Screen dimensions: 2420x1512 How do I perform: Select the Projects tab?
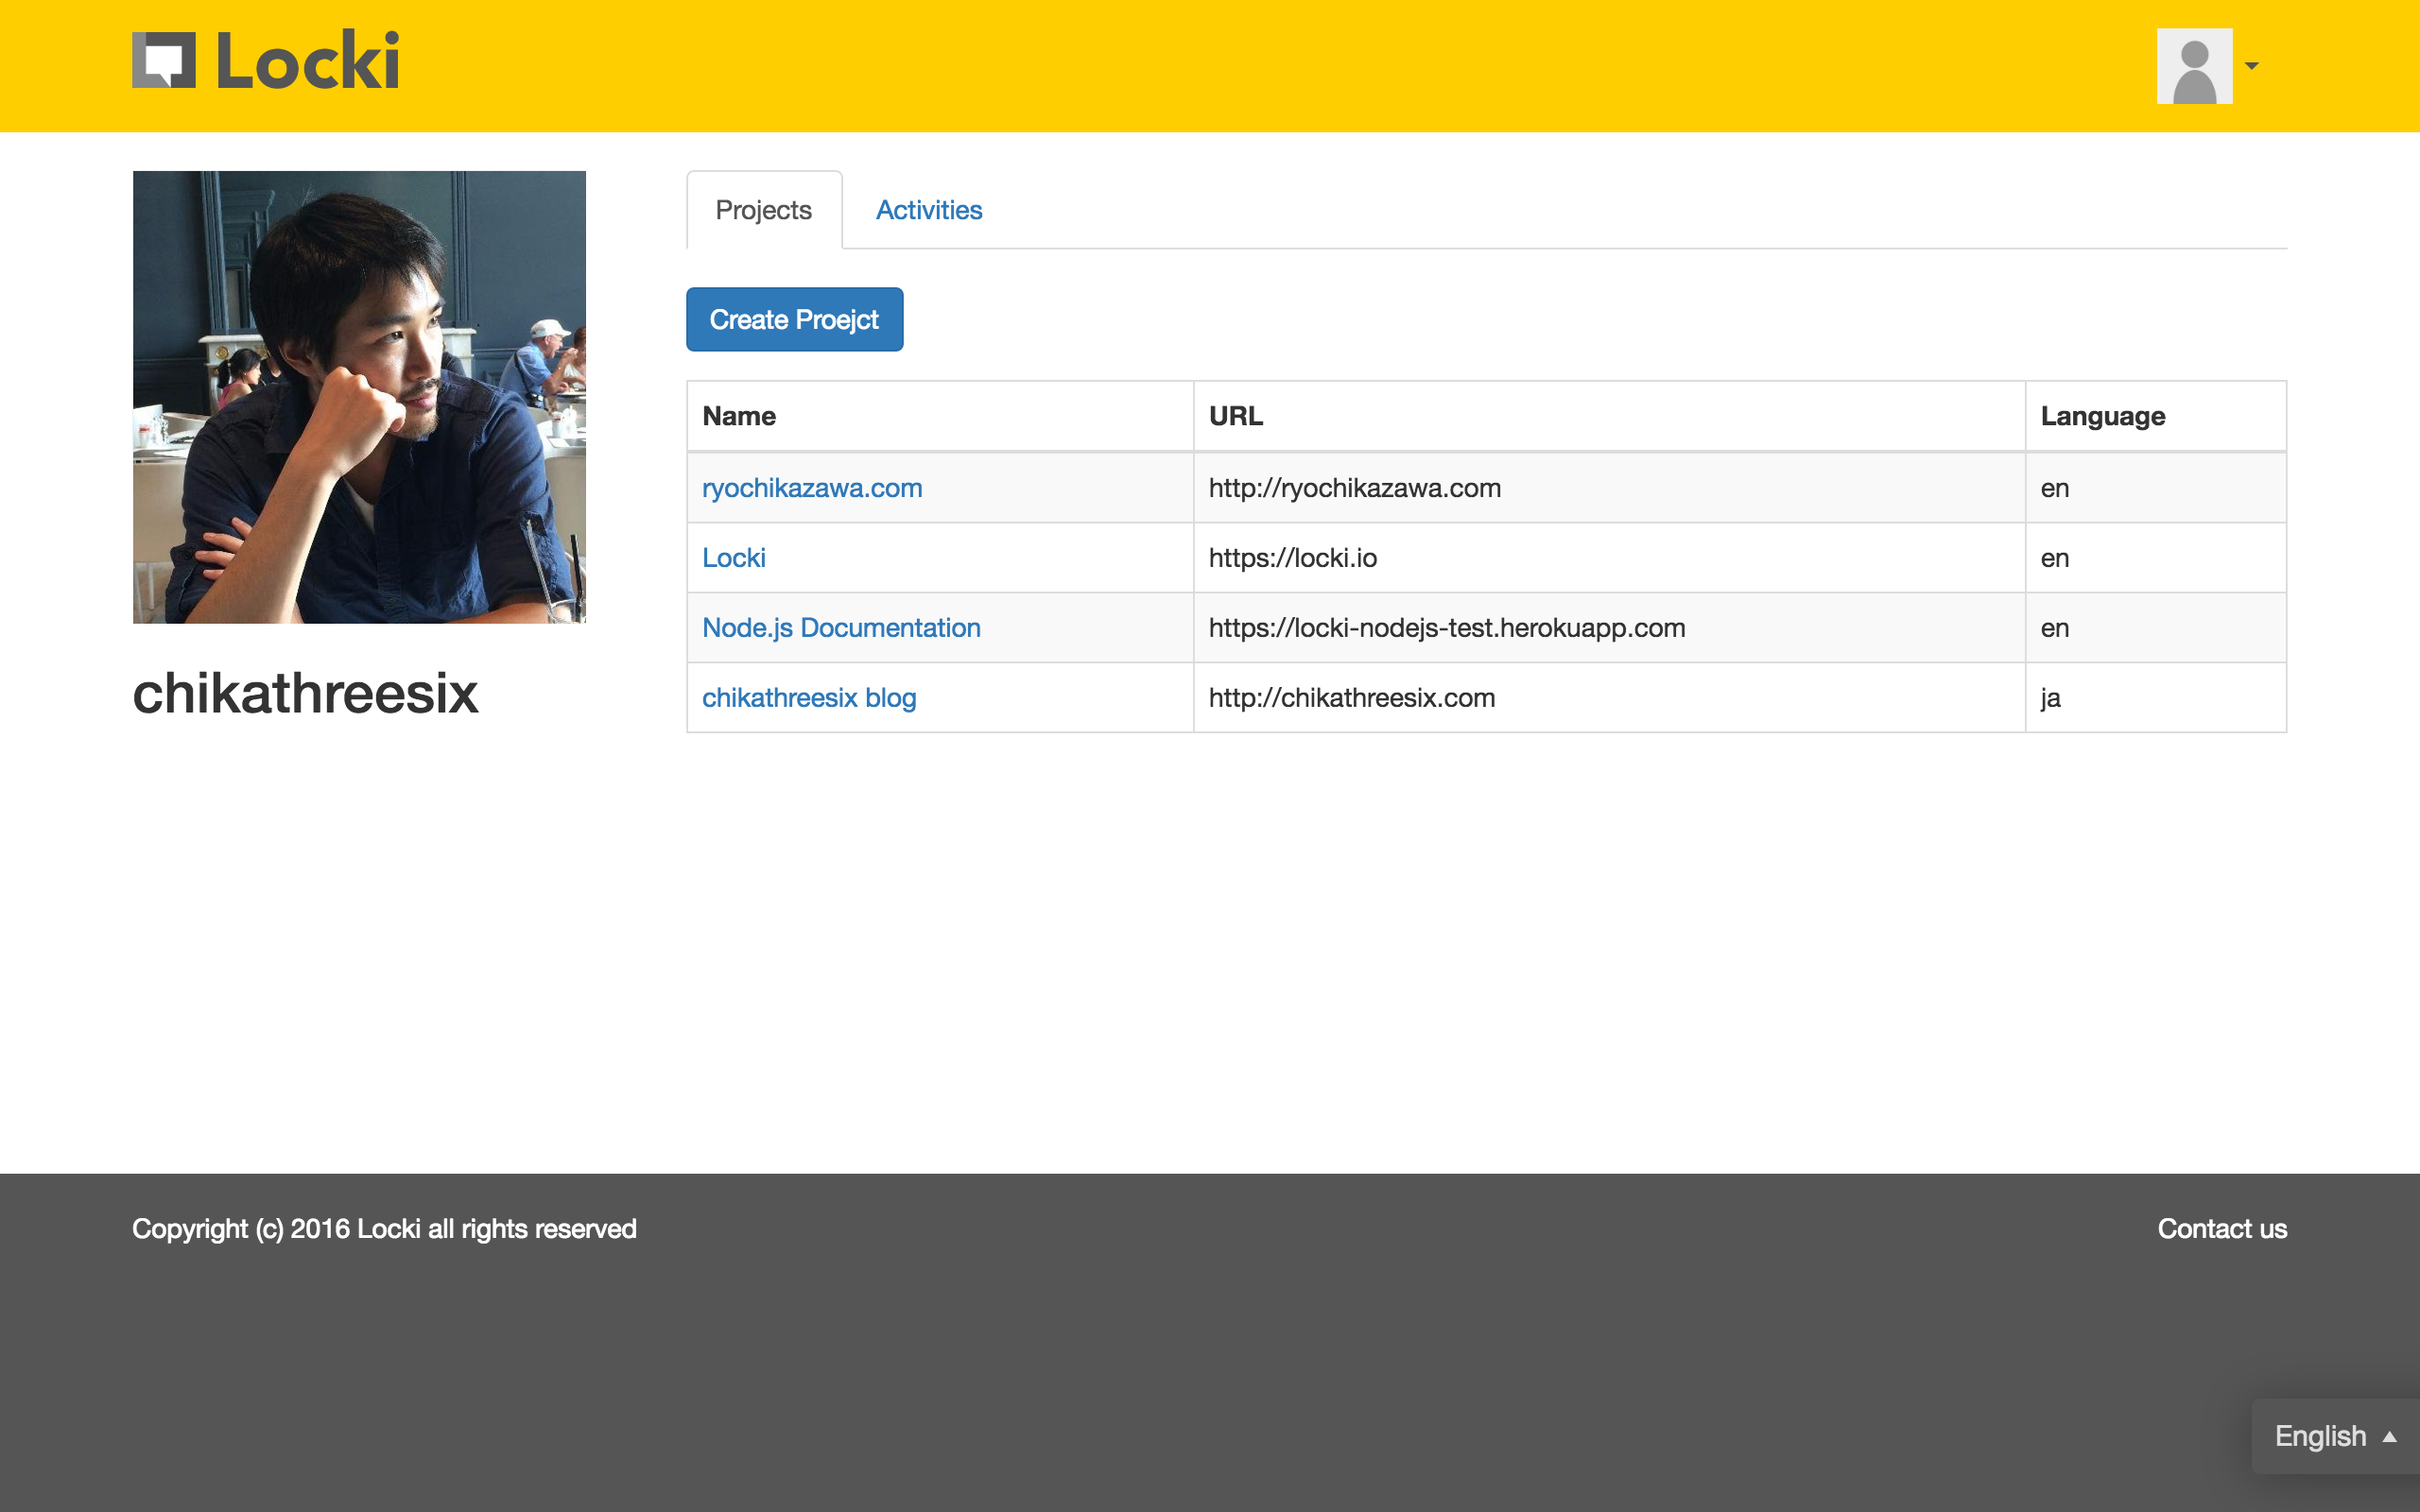point(763,210)
